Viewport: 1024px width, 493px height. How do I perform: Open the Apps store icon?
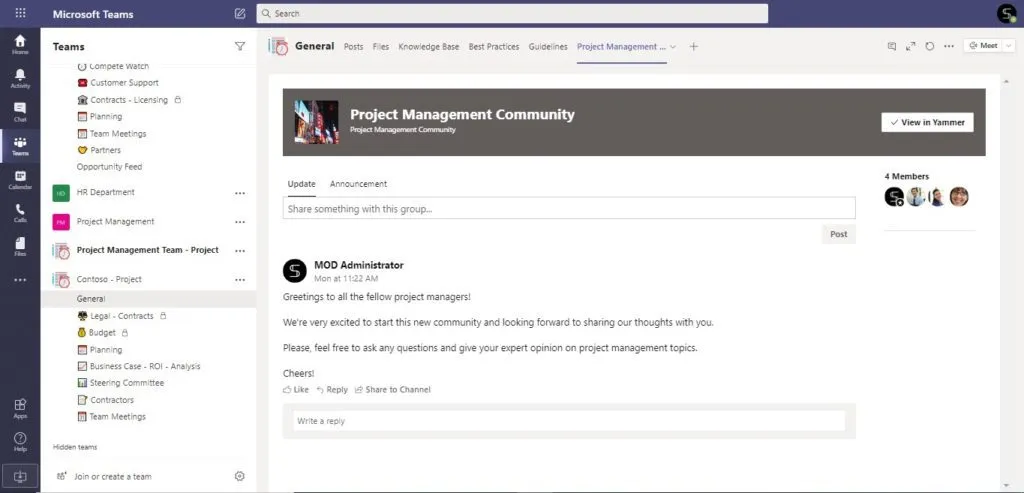(x=20, y=408)
